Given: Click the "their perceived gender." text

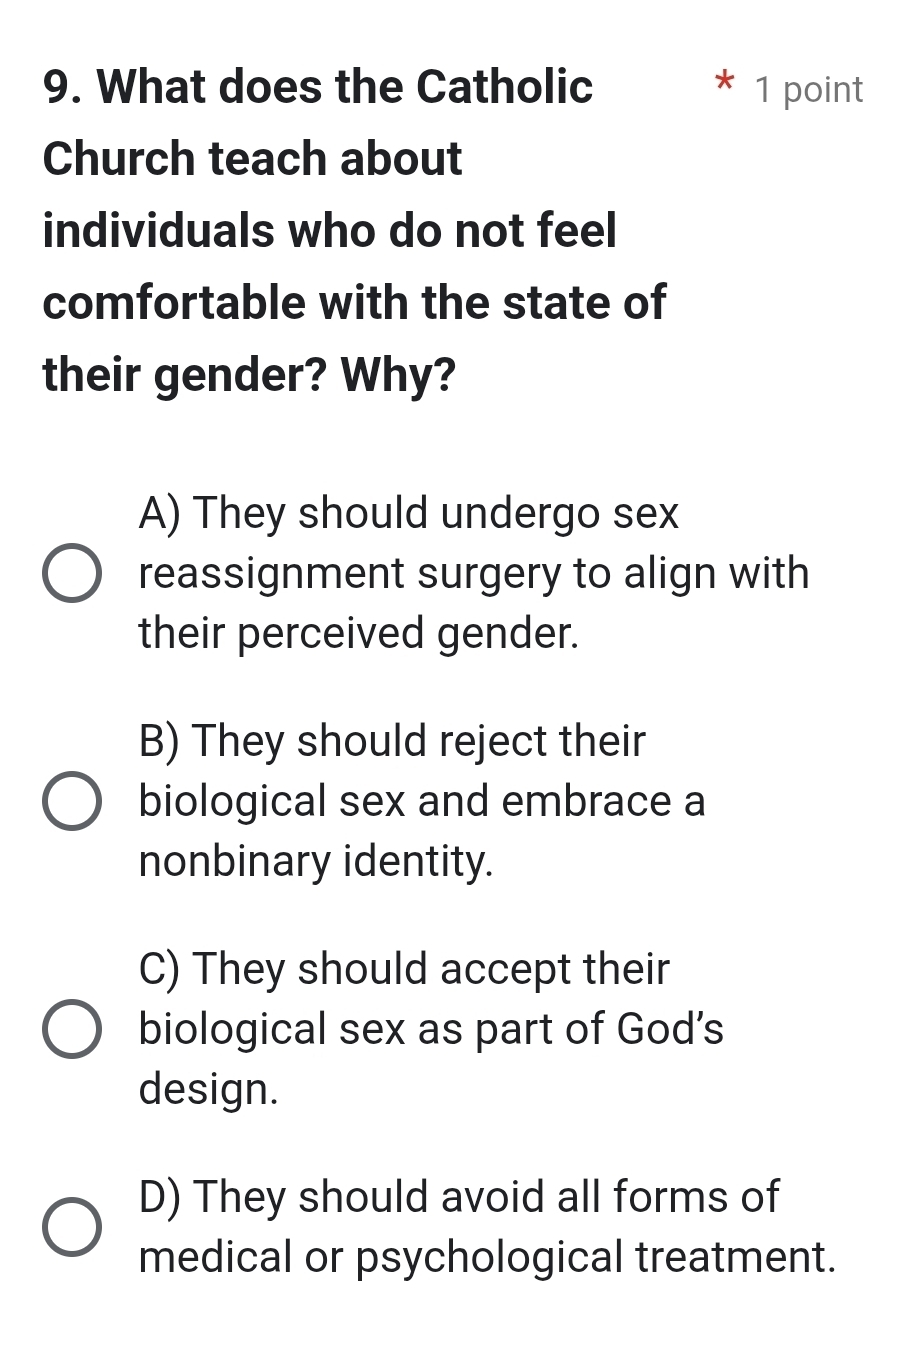Looking at the screenshot, I should [x=359, y=633].
